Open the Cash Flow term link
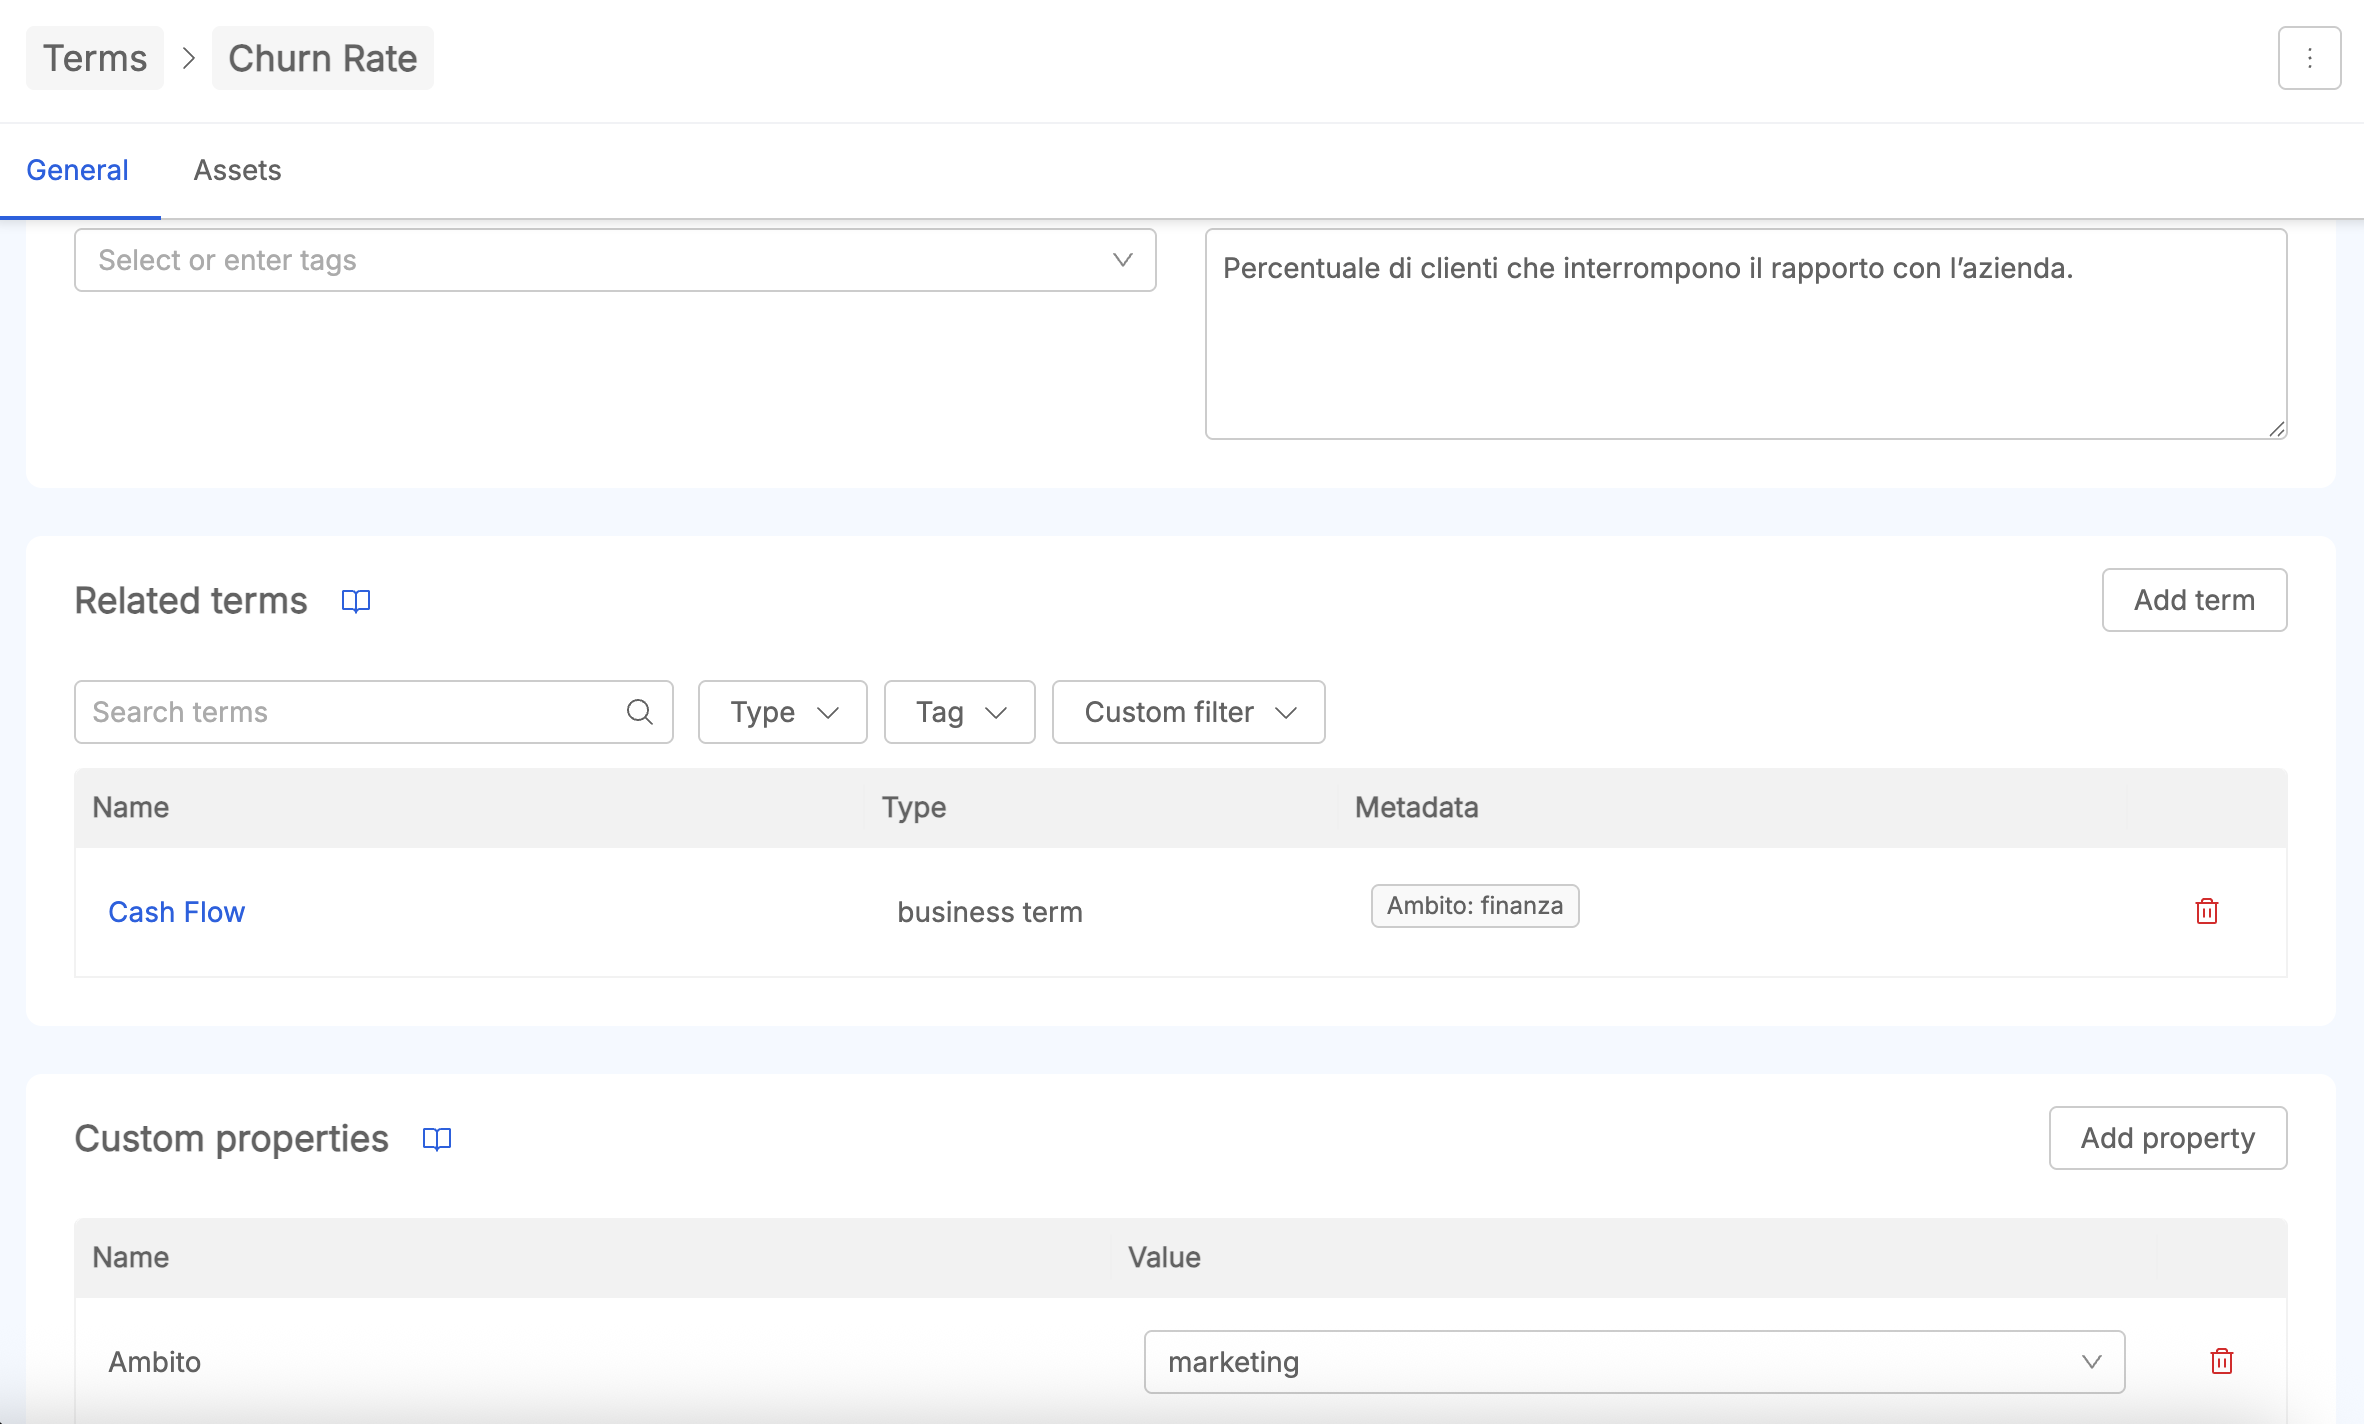 point(176,912)
